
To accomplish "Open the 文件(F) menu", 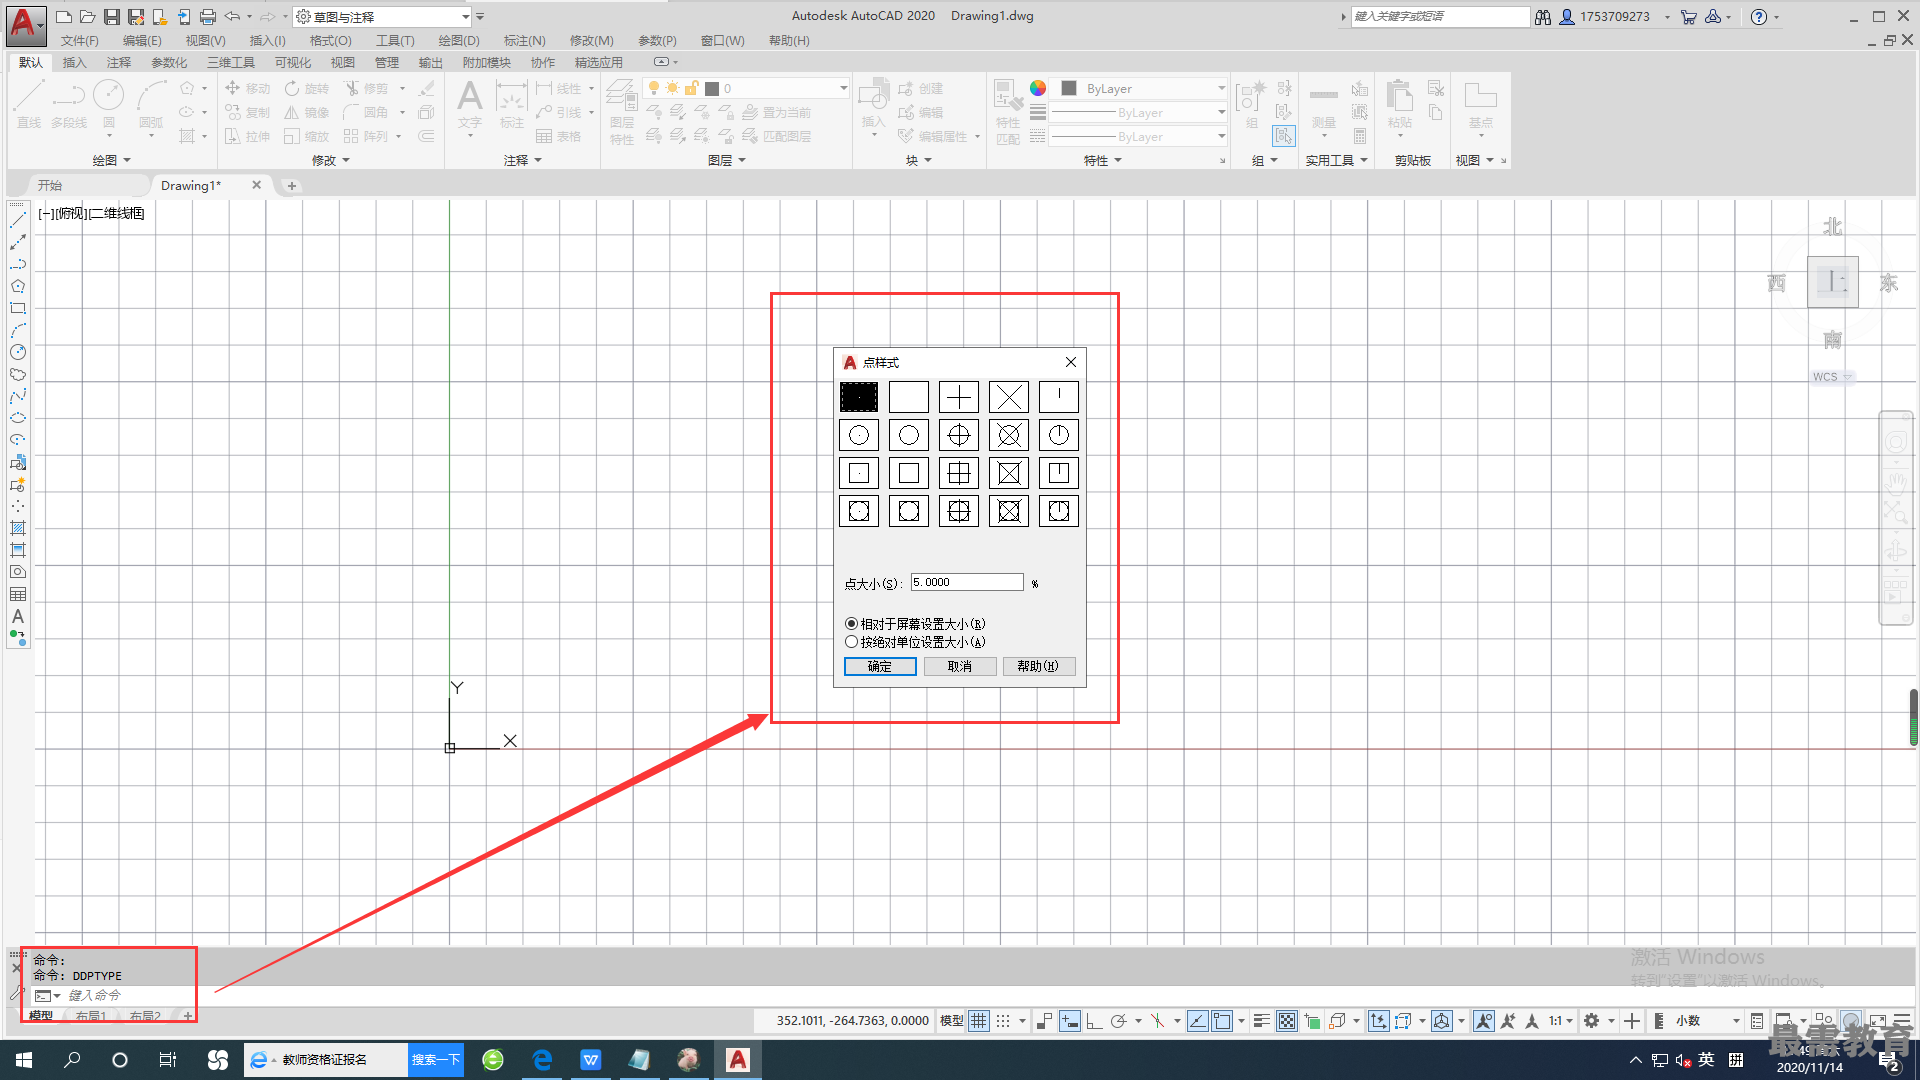I will (x=80, y=41).
